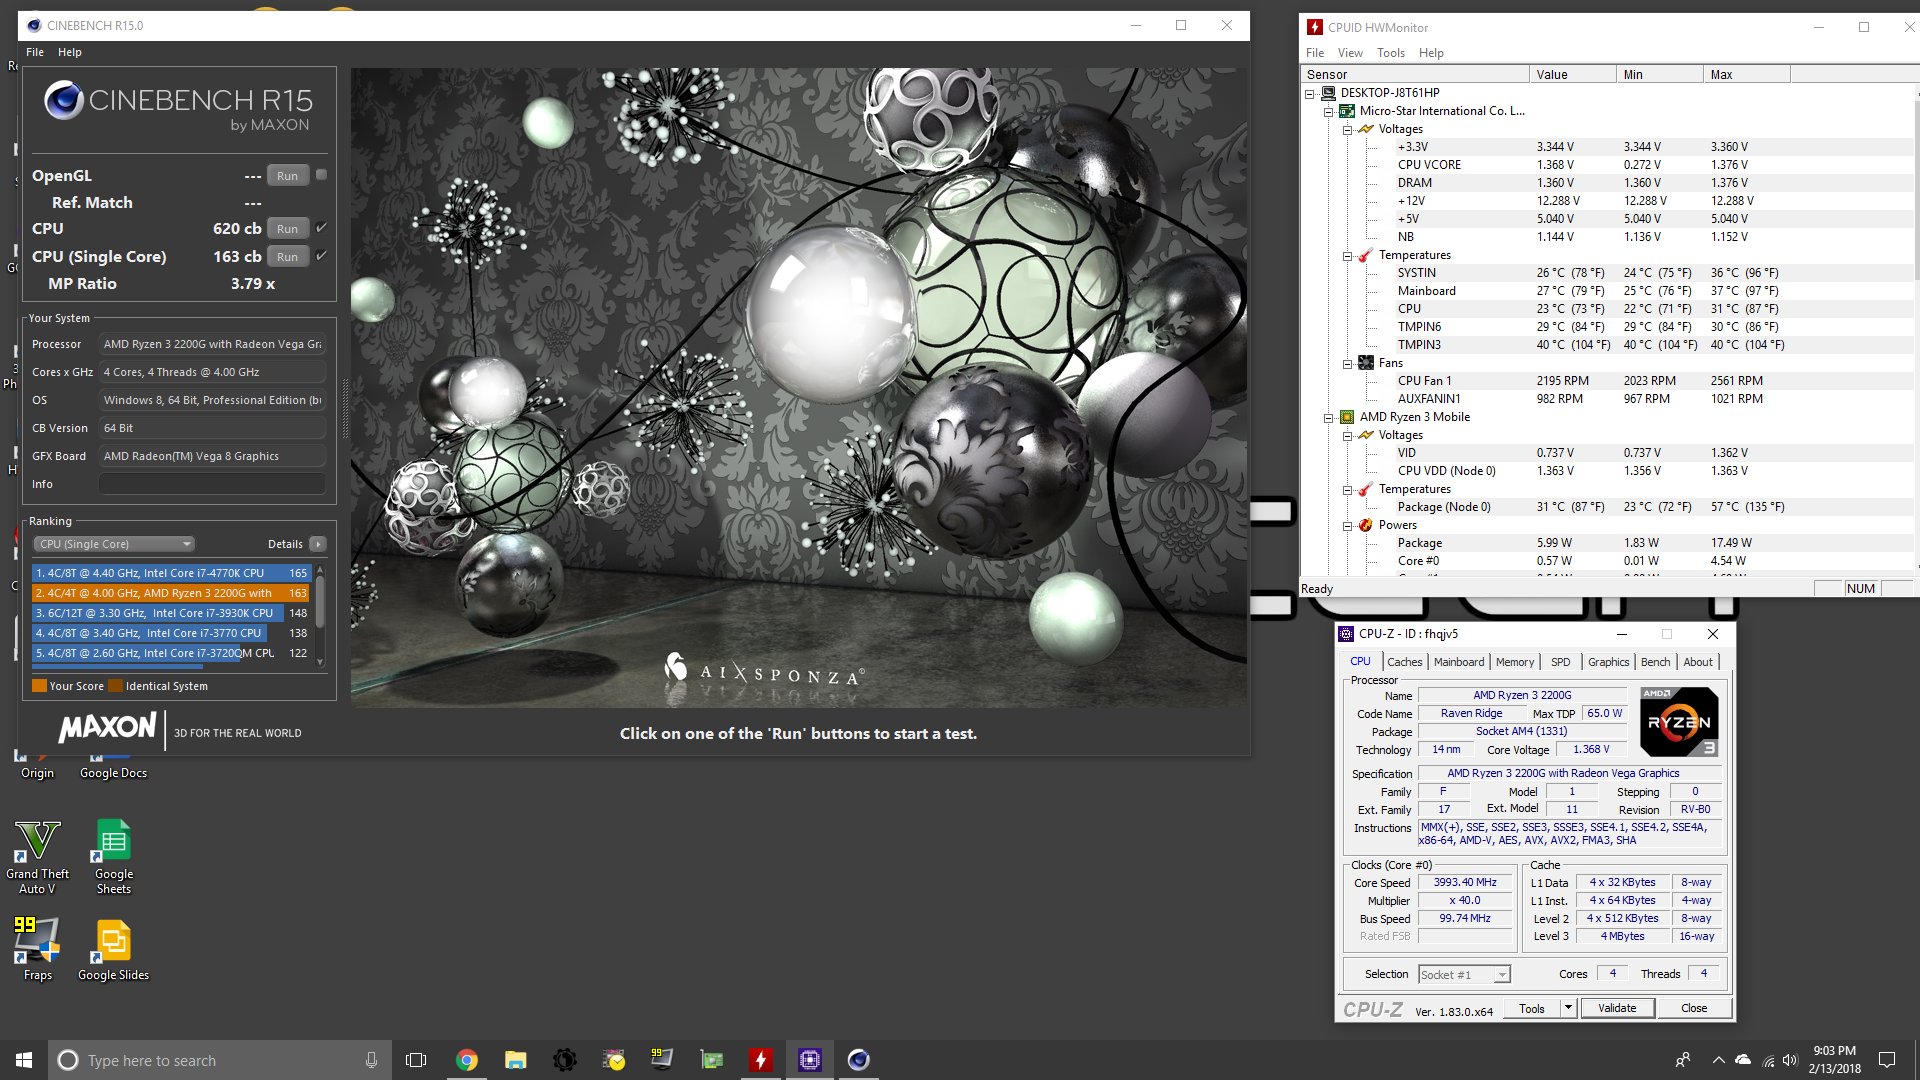This screenshot has height=1080, width=1920.
Task: Click the brown Identical System color swatch
Action: tap(115, 686)
